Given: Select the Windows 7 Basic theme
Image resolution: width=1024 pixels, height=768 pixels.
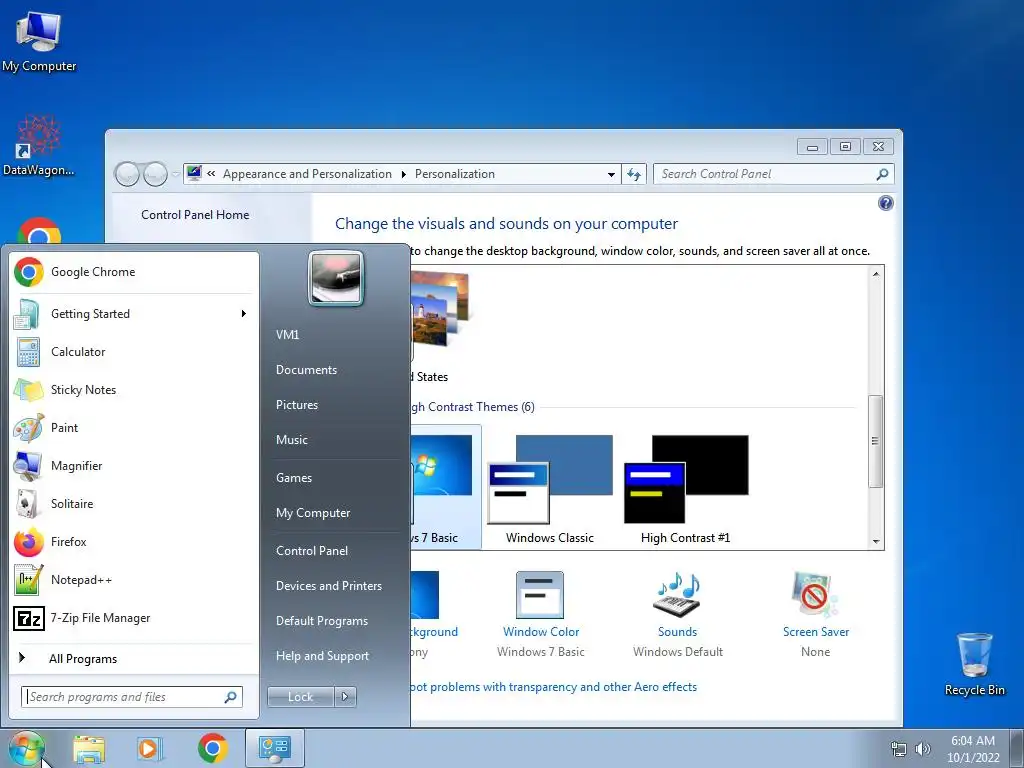Looking at the screenshot, I should point(446,488).
